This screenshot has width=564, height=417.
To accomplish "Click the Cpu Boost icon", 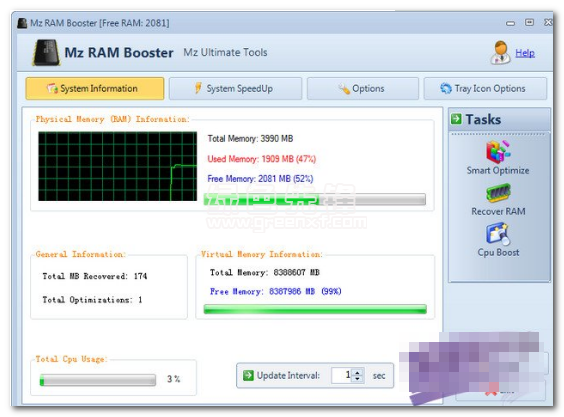I will (498, 234).
